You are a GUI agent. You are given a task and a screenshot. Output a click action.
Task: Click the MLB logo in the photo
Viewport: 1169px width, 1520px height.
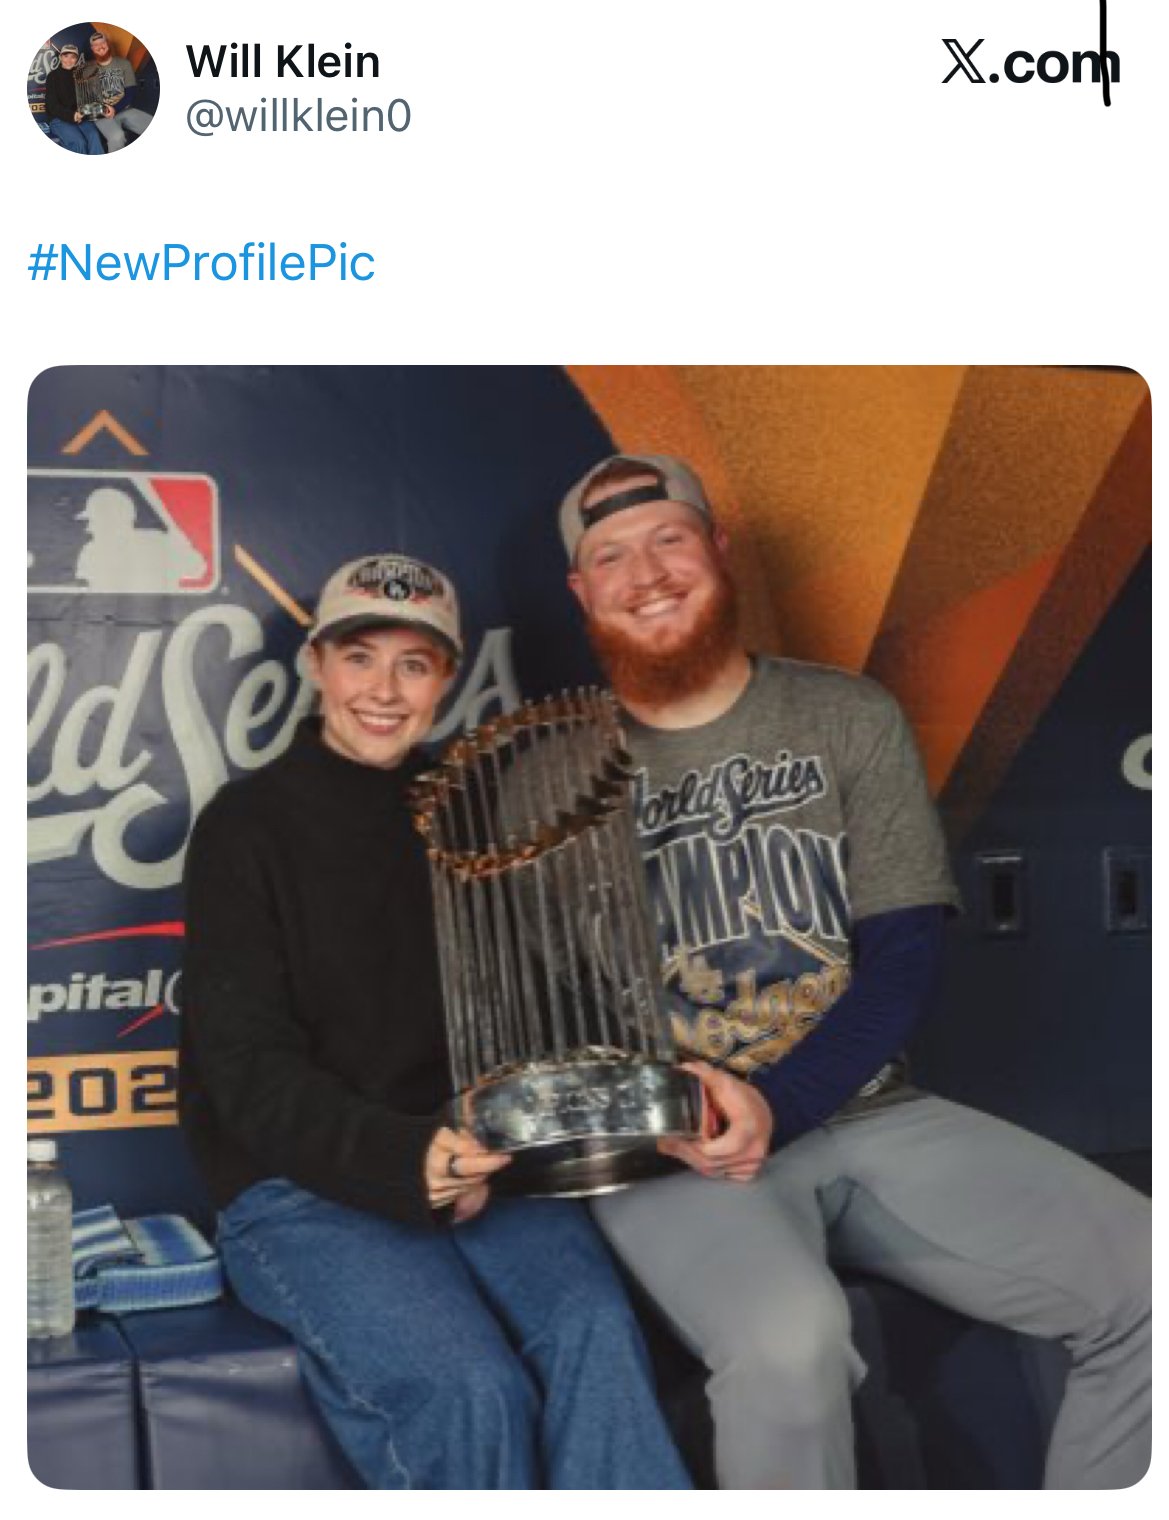tap(122, 532)
